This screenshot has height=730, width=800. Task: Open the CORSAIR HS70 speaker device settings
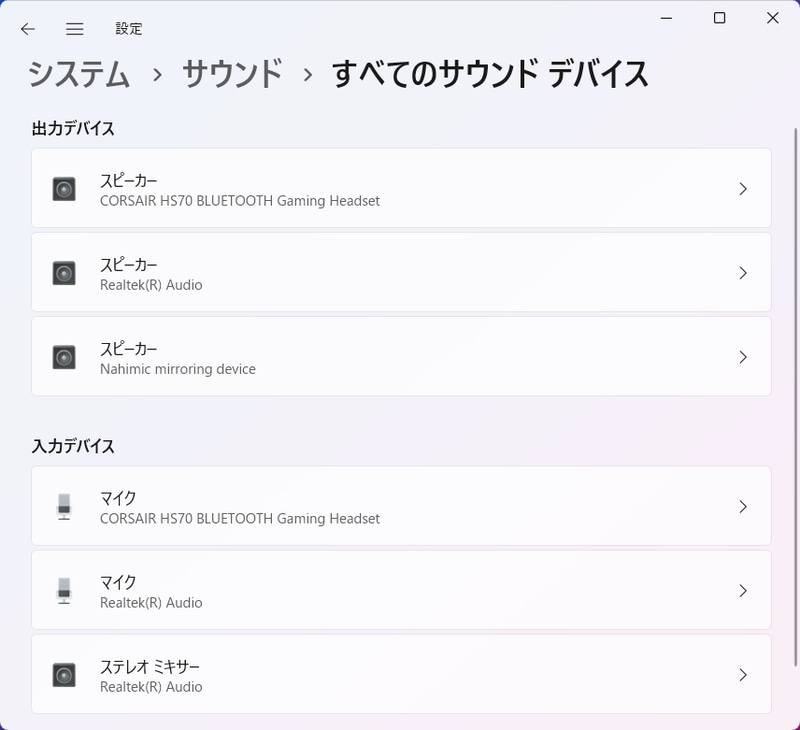tap(400, 189)
